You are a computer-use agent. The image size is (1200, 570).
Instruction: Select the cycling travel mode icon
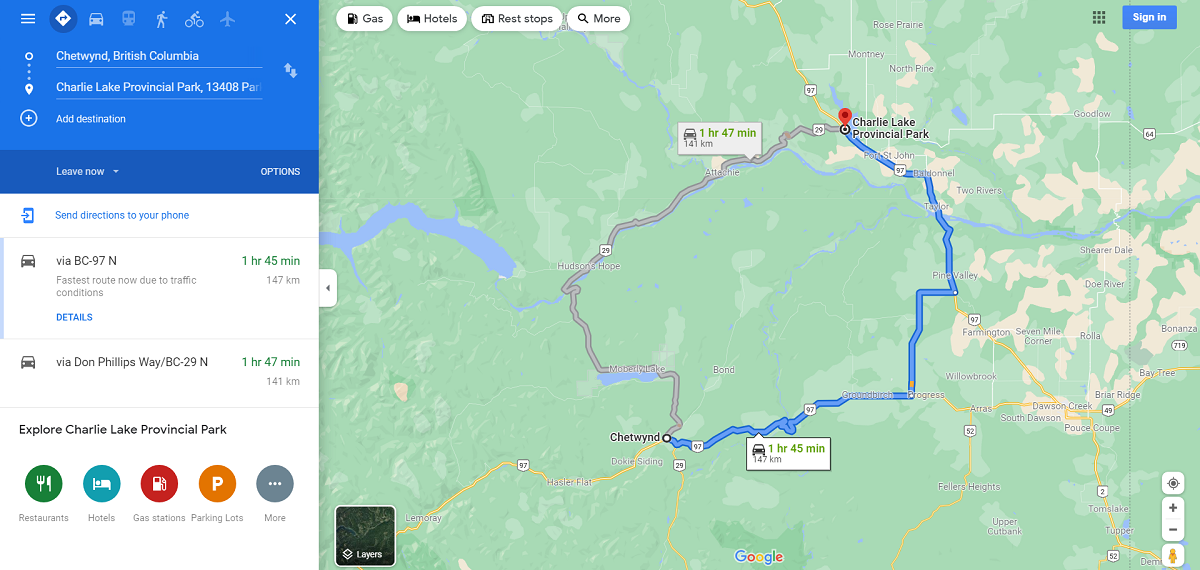tap(194, 19)
